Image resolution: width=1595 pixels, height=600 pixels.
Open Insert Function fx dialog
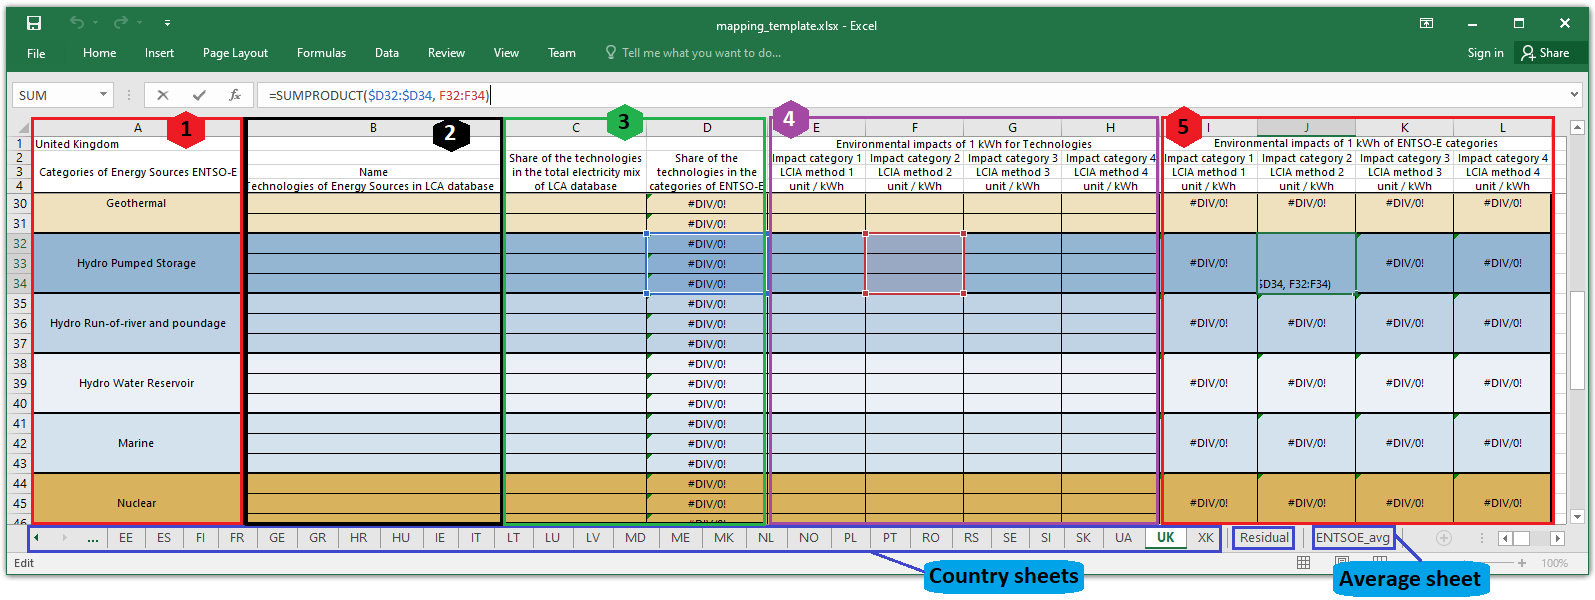235,95
